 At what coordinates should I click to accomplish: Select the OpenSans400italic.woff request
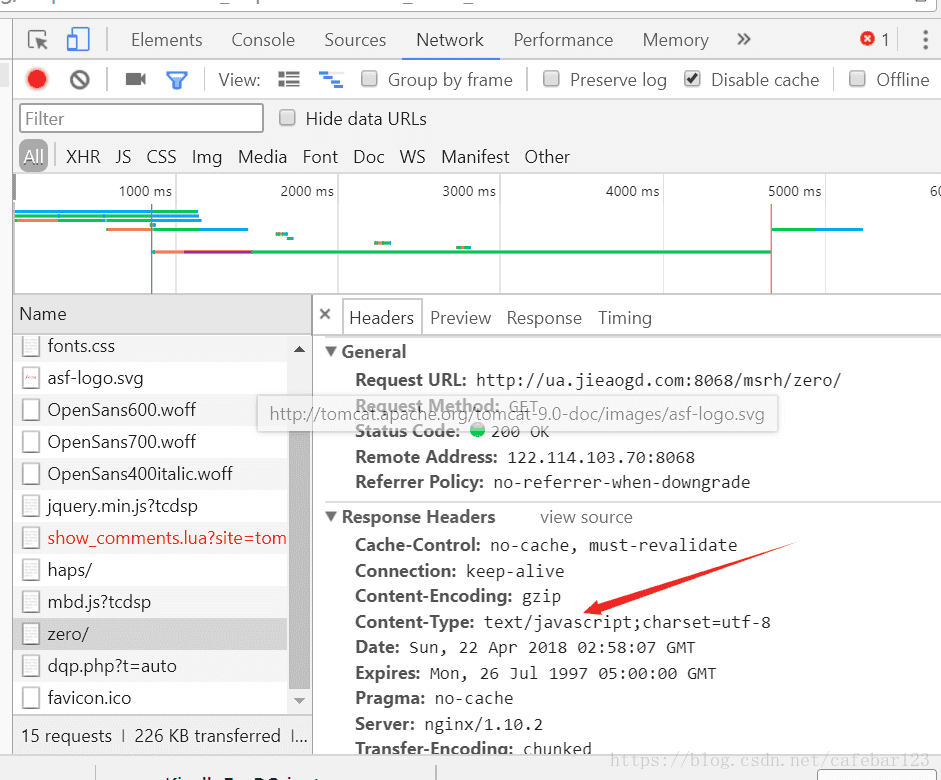[x=150, y=474]
